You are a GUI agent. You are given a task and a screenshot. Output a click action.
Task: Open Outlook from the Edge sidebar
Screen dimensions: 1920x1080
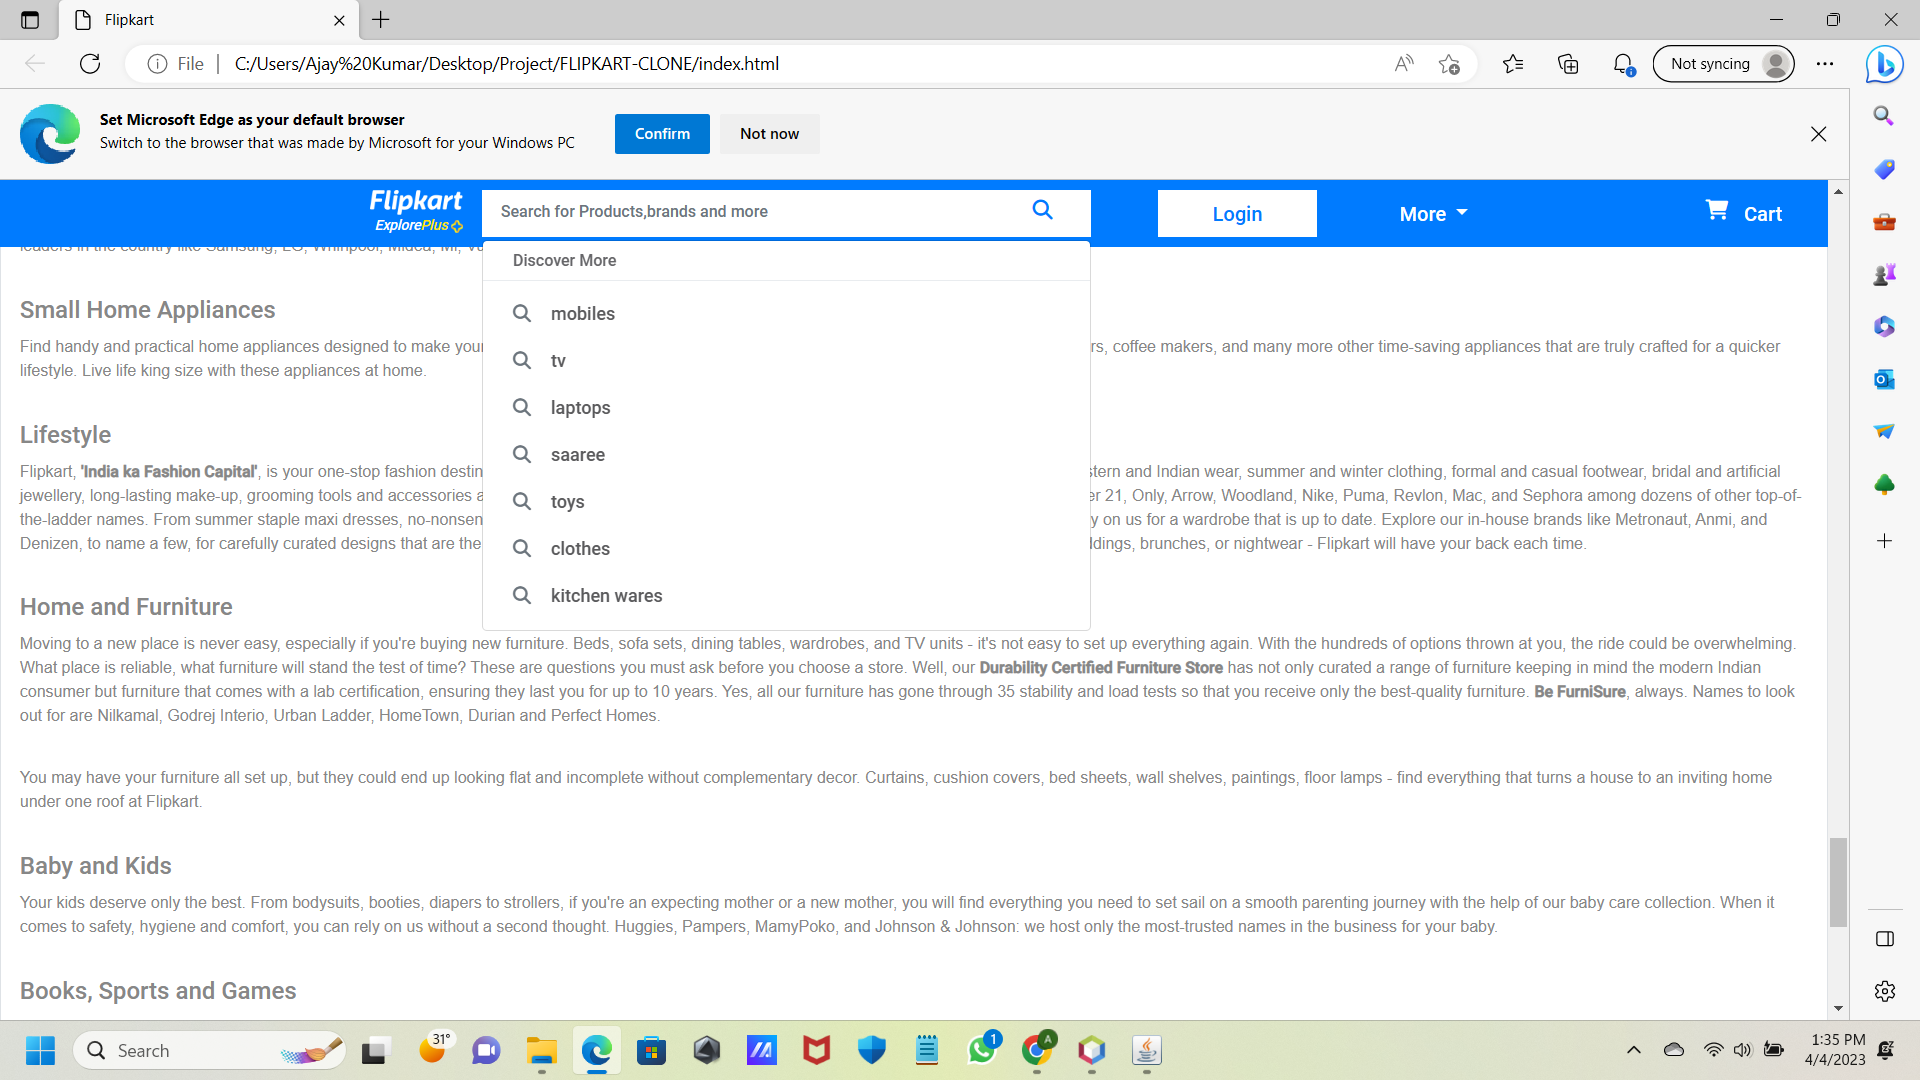coord(1884,379)
